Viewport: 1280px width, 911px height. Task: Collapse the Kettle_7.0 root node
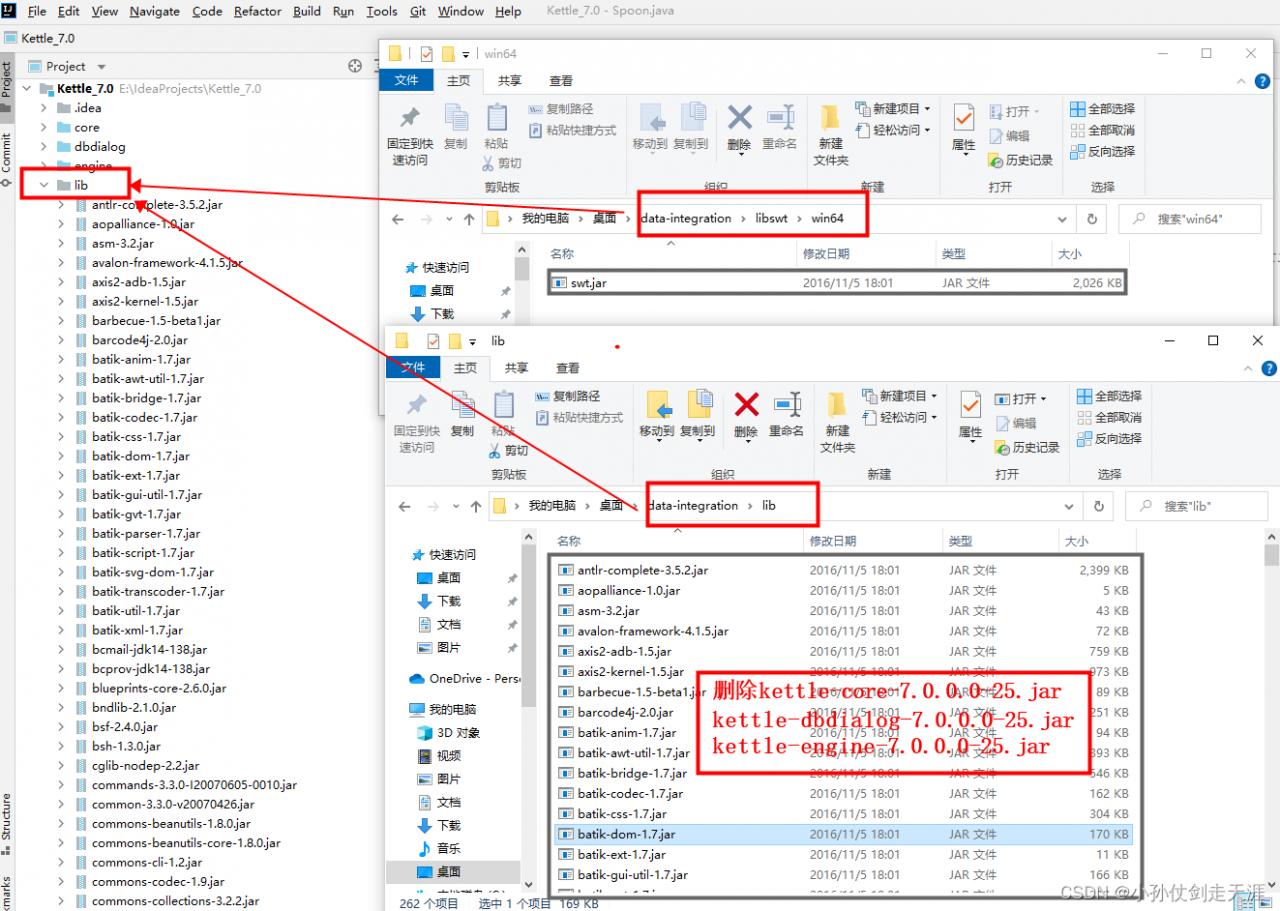27,88
